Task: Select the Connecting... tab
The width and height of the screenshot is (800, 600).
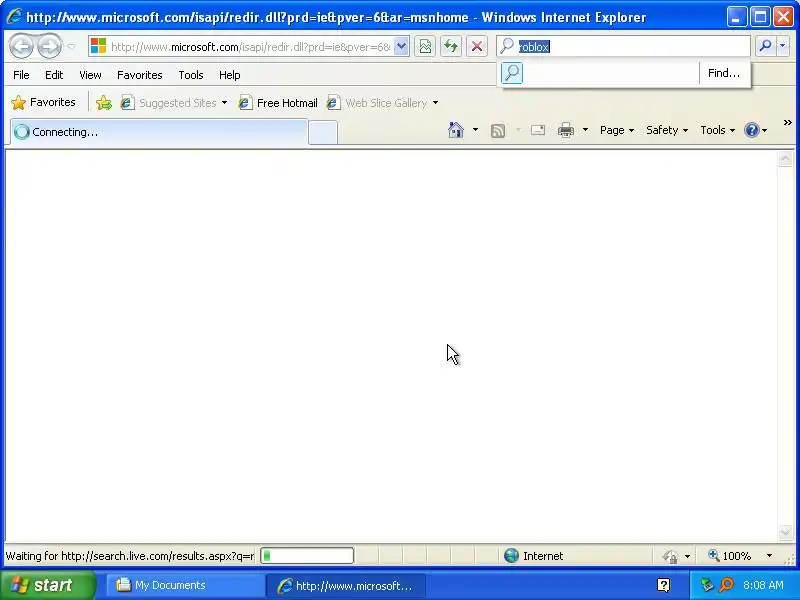Action: [159, 132]
